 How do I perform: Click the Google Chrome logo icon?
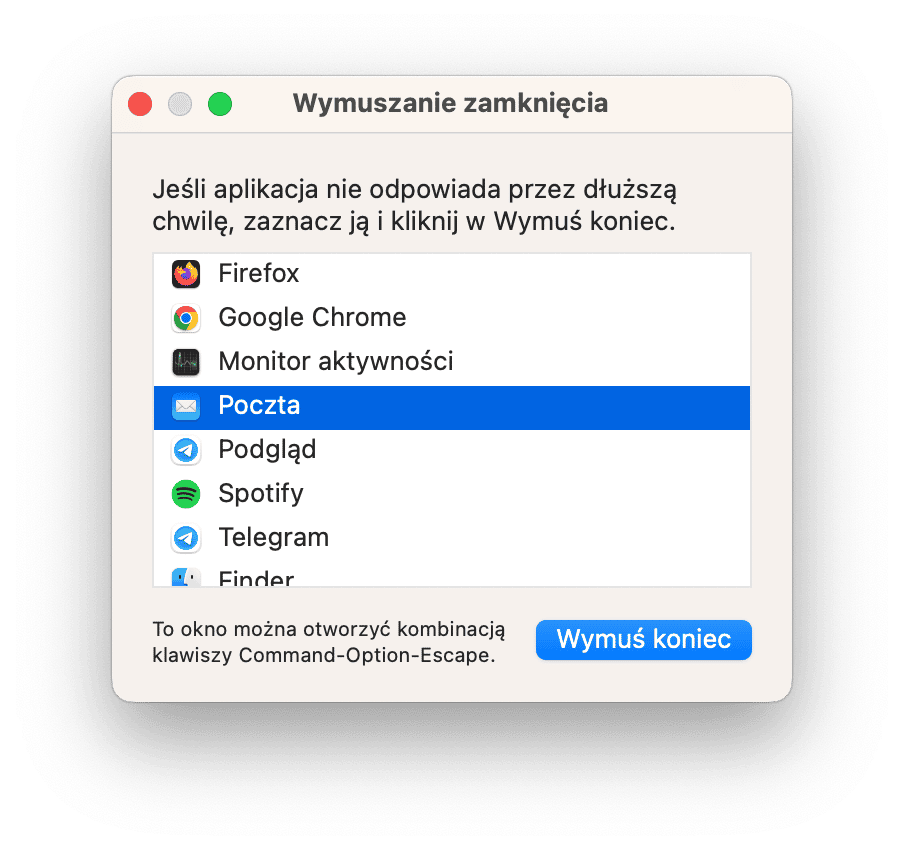click(x=186, y=318)
